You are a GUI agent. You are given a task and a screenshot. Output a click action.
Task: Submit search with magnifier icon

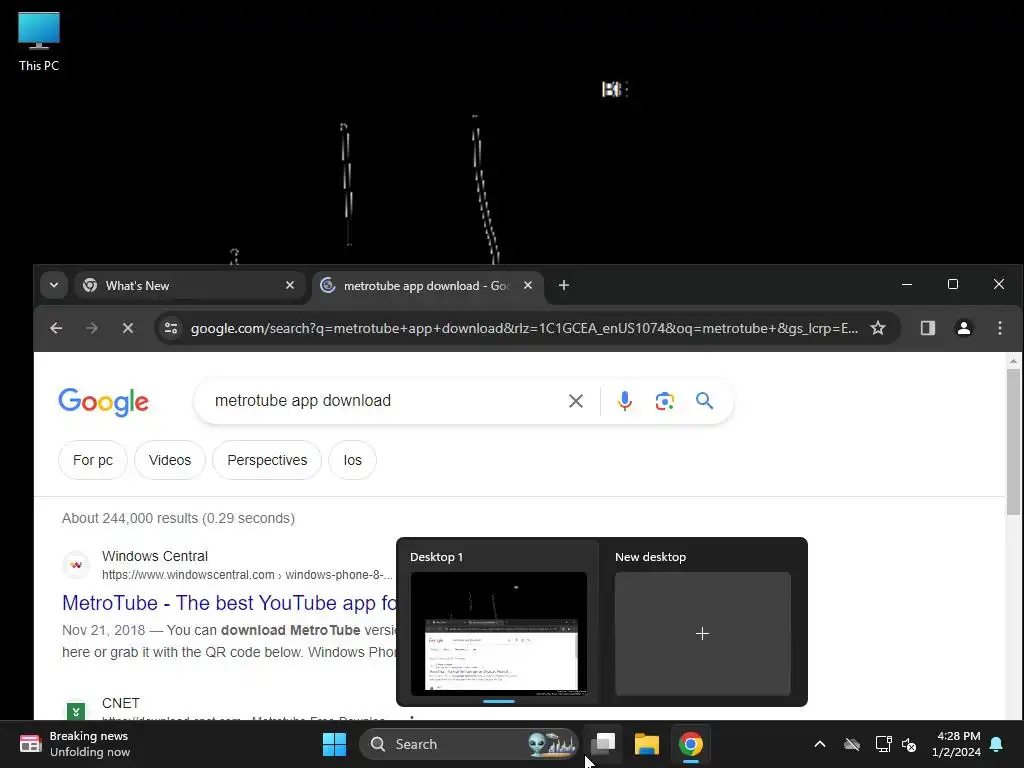704,401
